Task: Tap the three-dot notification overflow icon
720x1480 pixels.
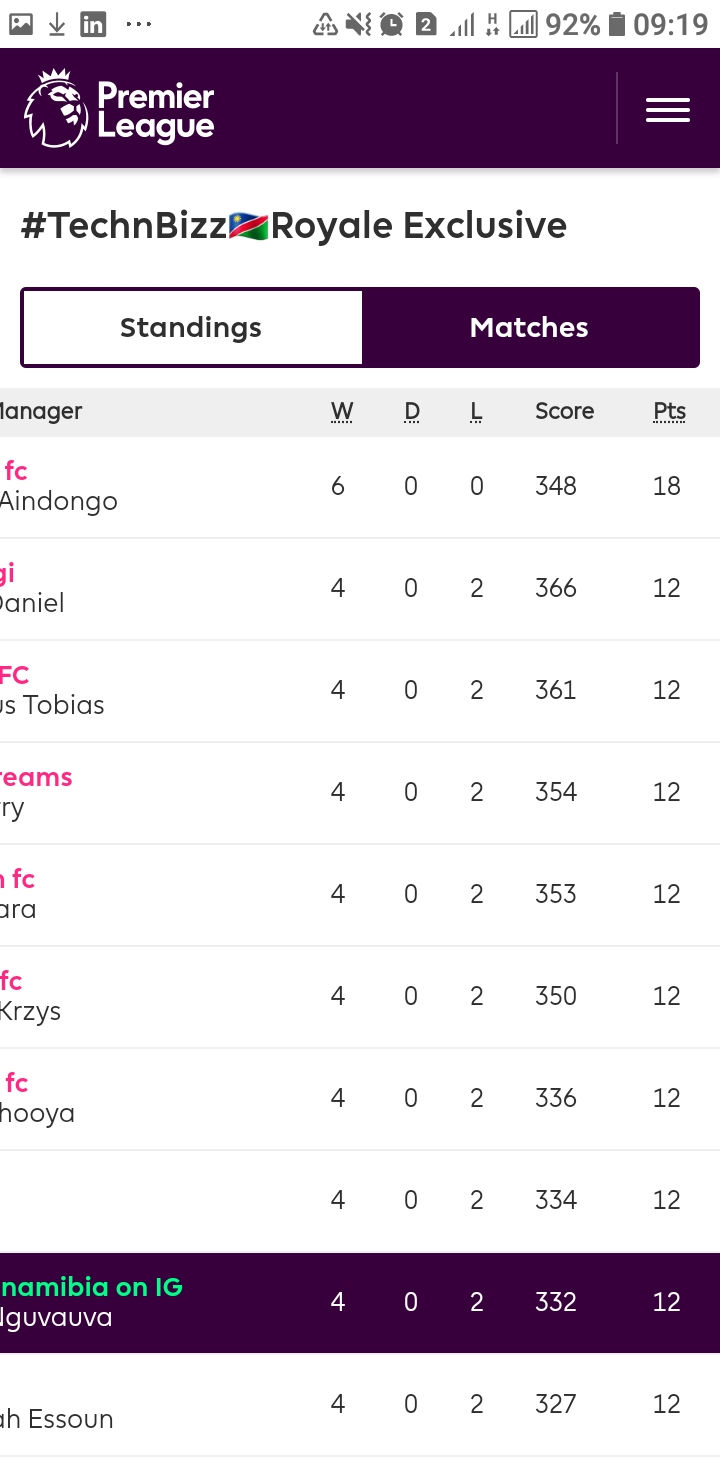Action: (x=139, y=24)
